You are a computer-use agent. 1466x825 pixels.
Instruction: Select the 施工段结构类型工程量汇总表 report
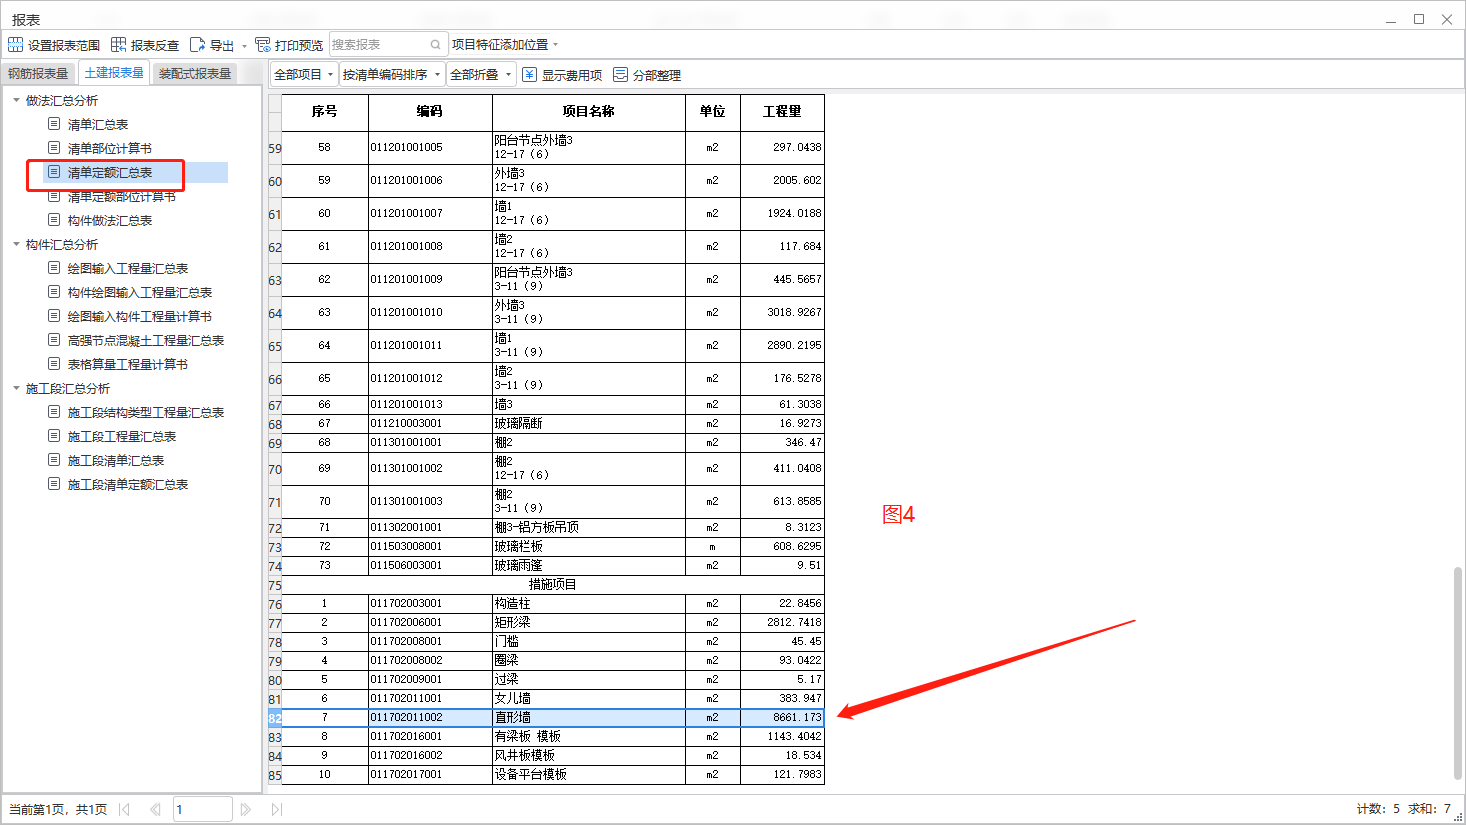click(x=145, y=413)
